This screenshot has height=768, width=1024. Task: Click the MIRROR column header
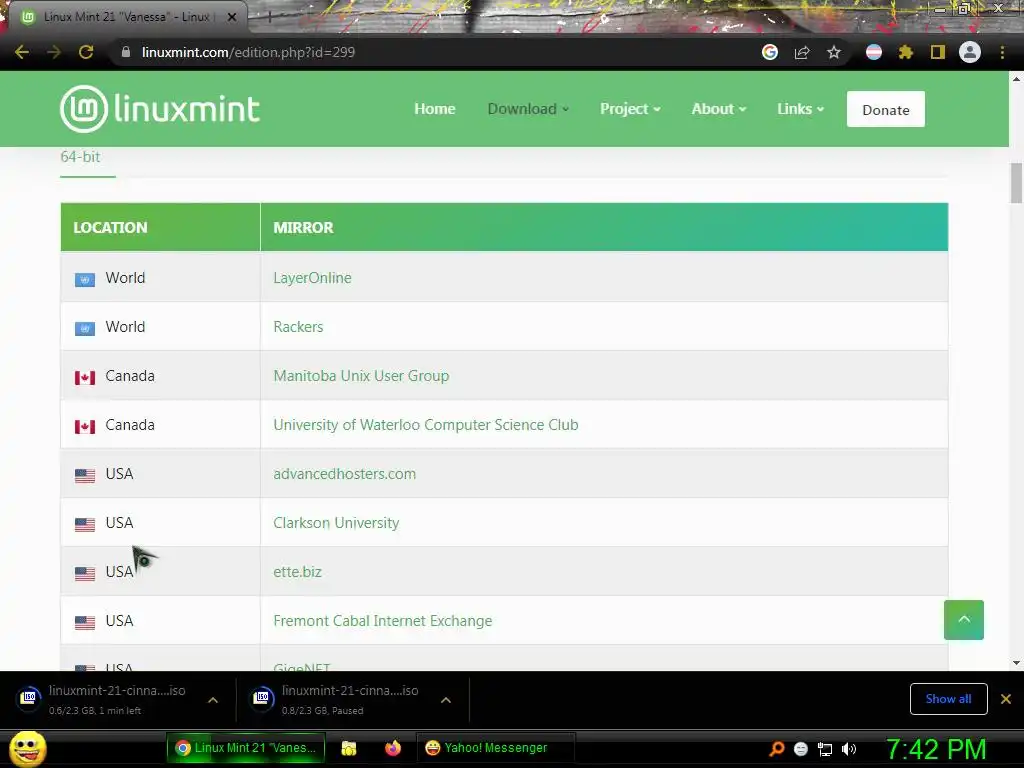pos(604,227)
